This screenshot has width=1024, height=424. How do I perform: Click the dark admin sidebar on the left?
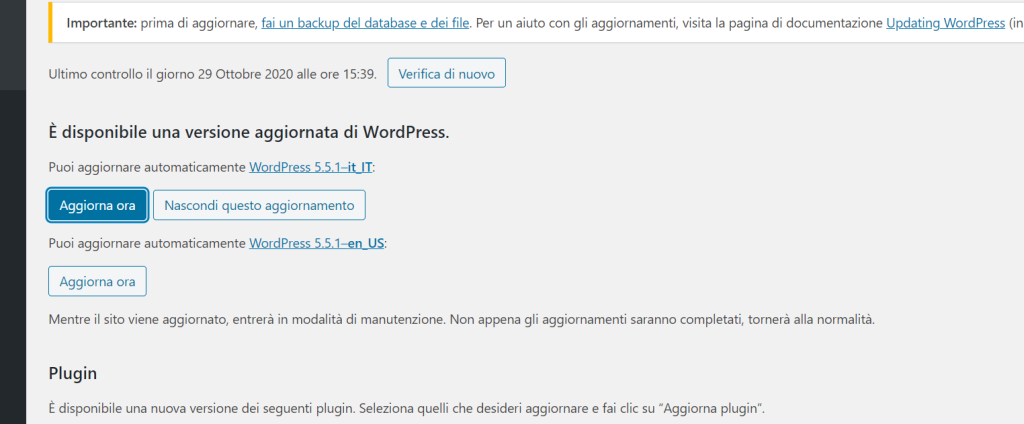point(12,250)
